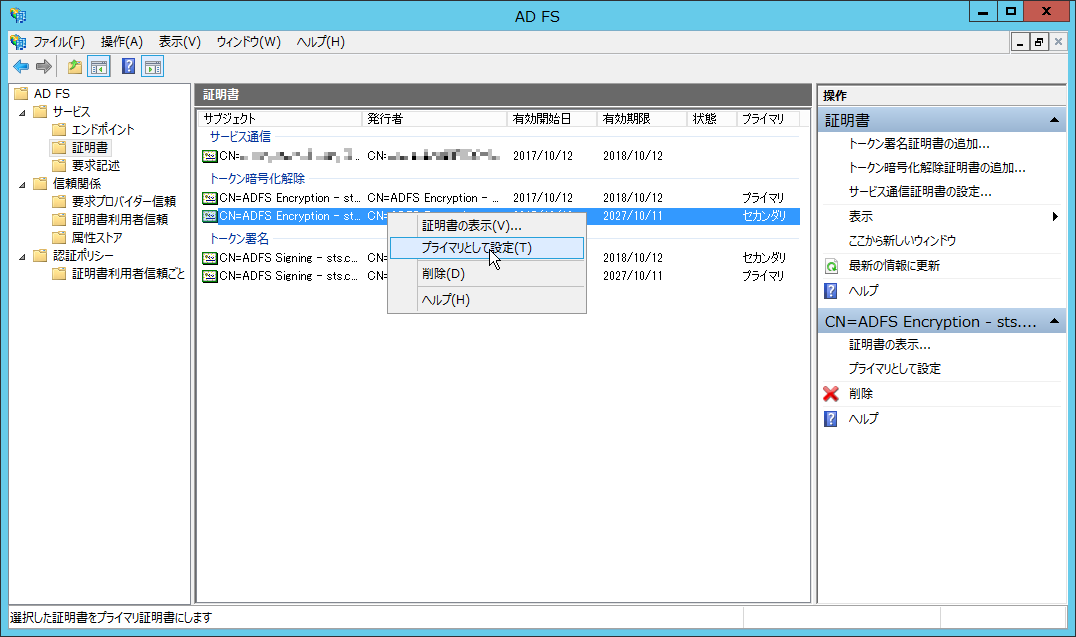Sort by 有効期限 column header
Image resolution: width=1076 pixels, height=637 pixels.
(642, 119)
